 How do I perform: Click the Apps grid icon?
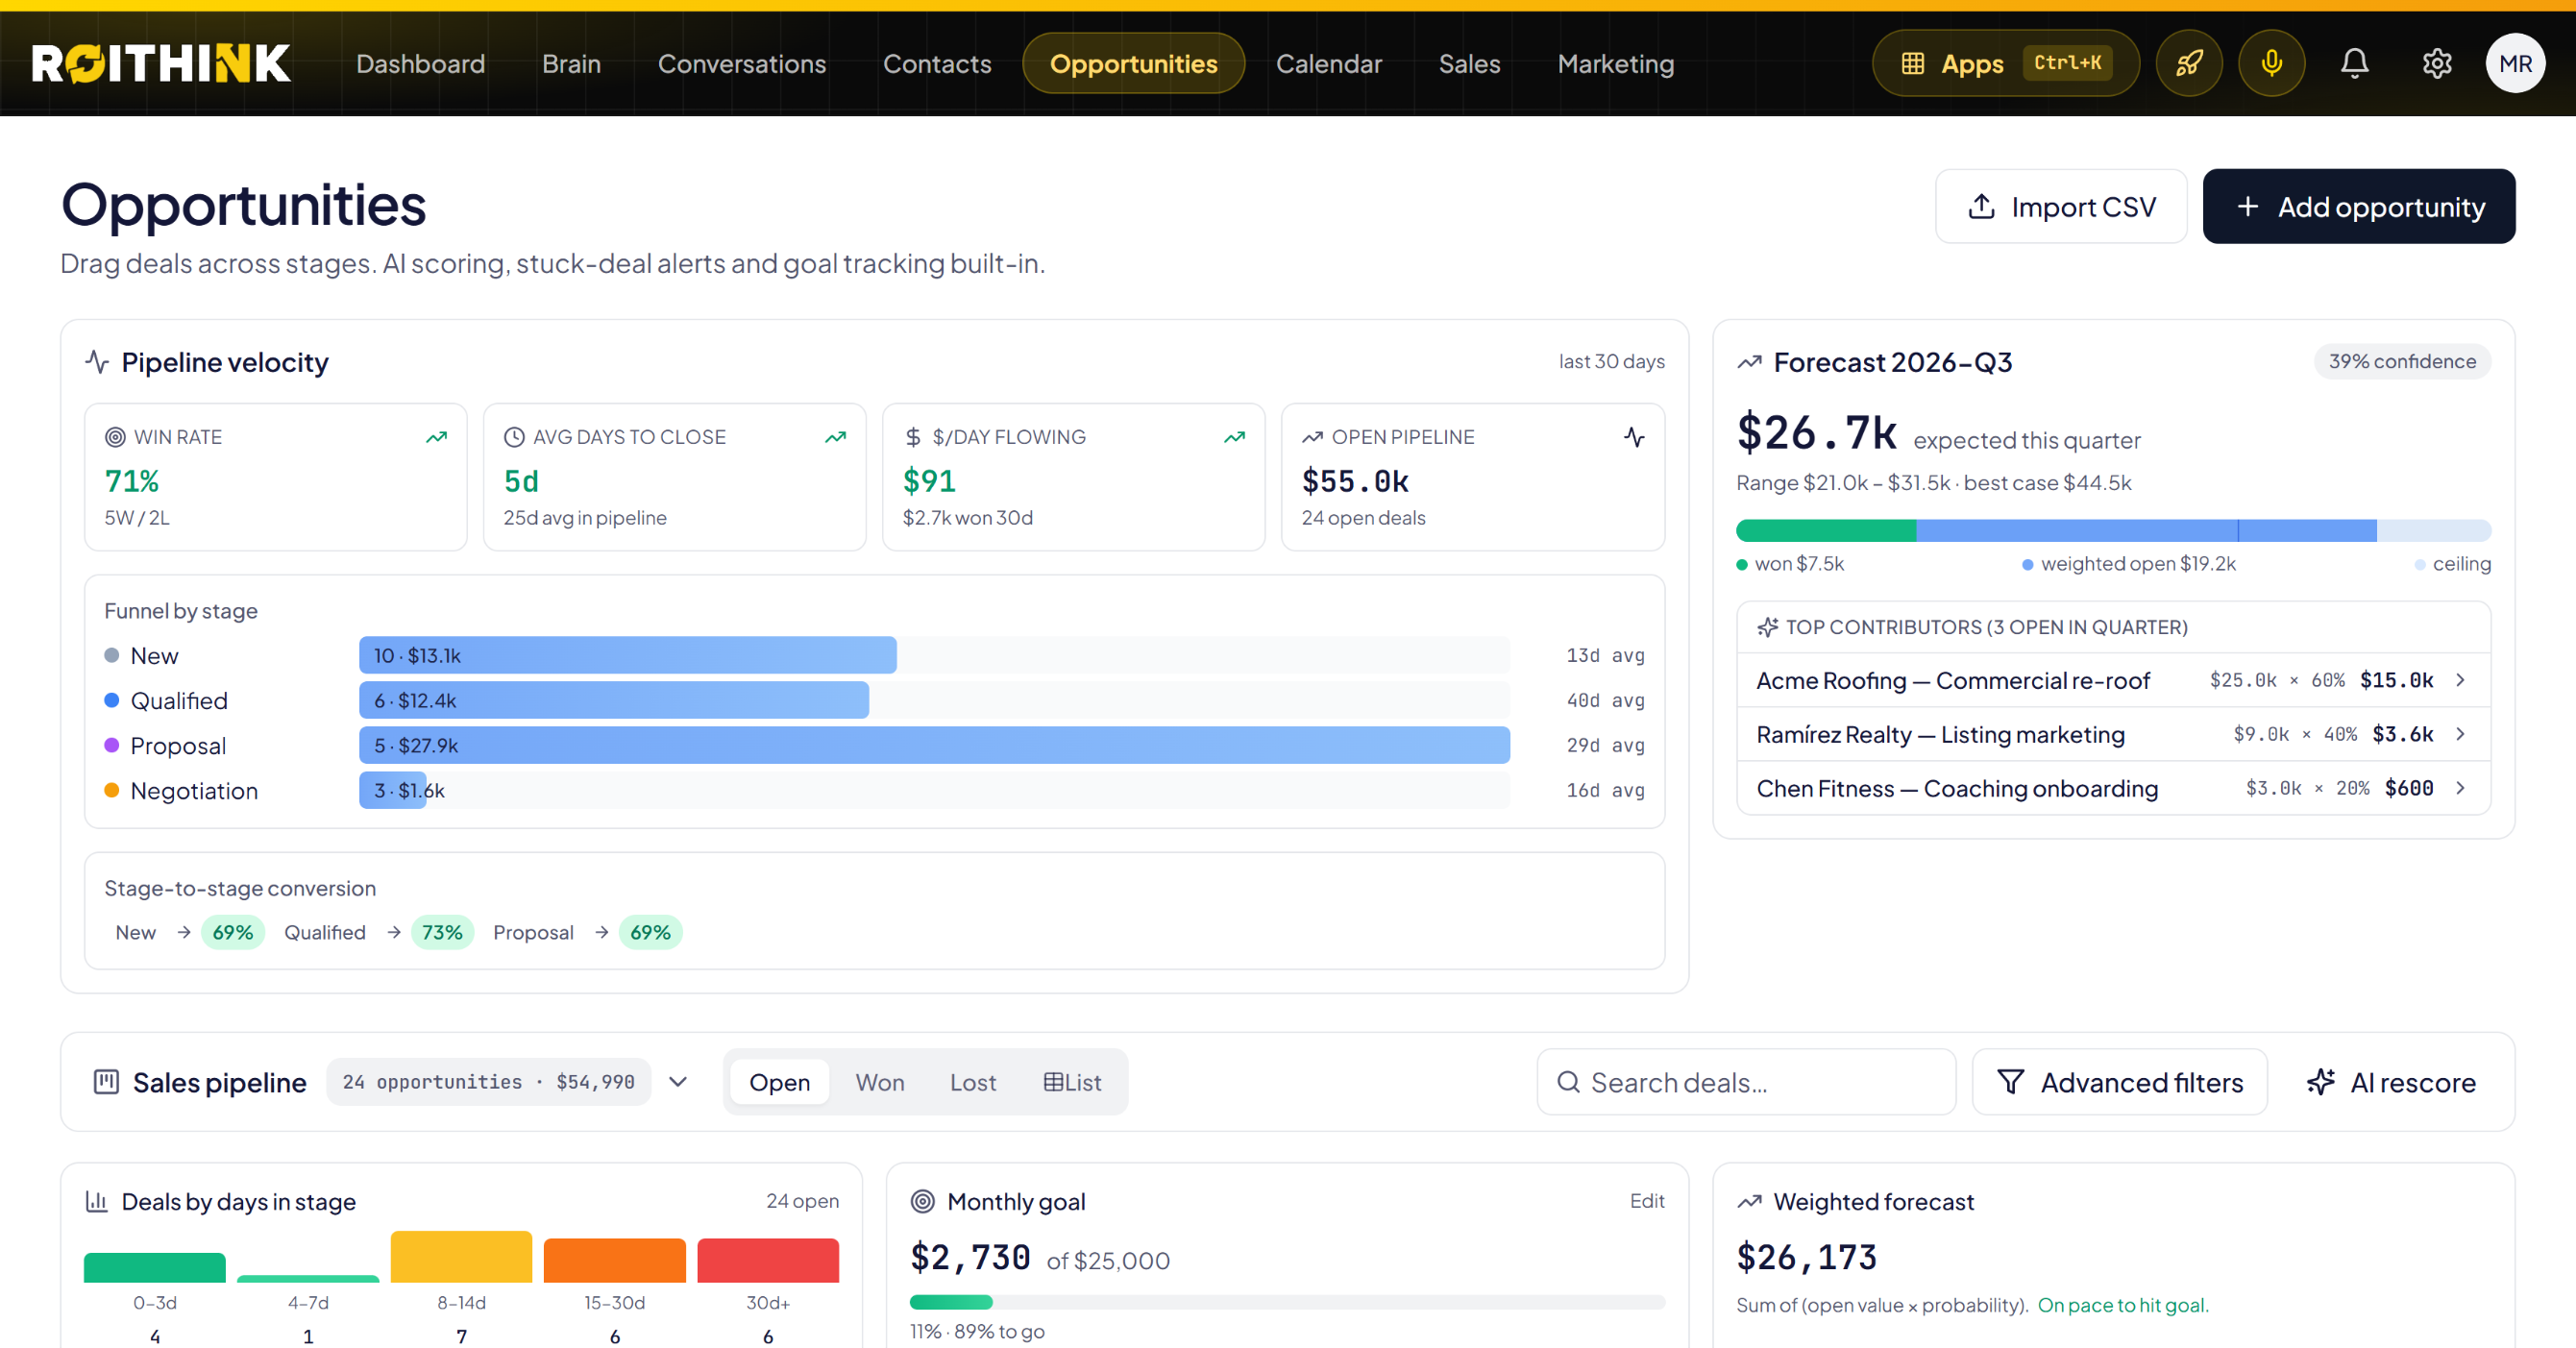(1912, 64)
